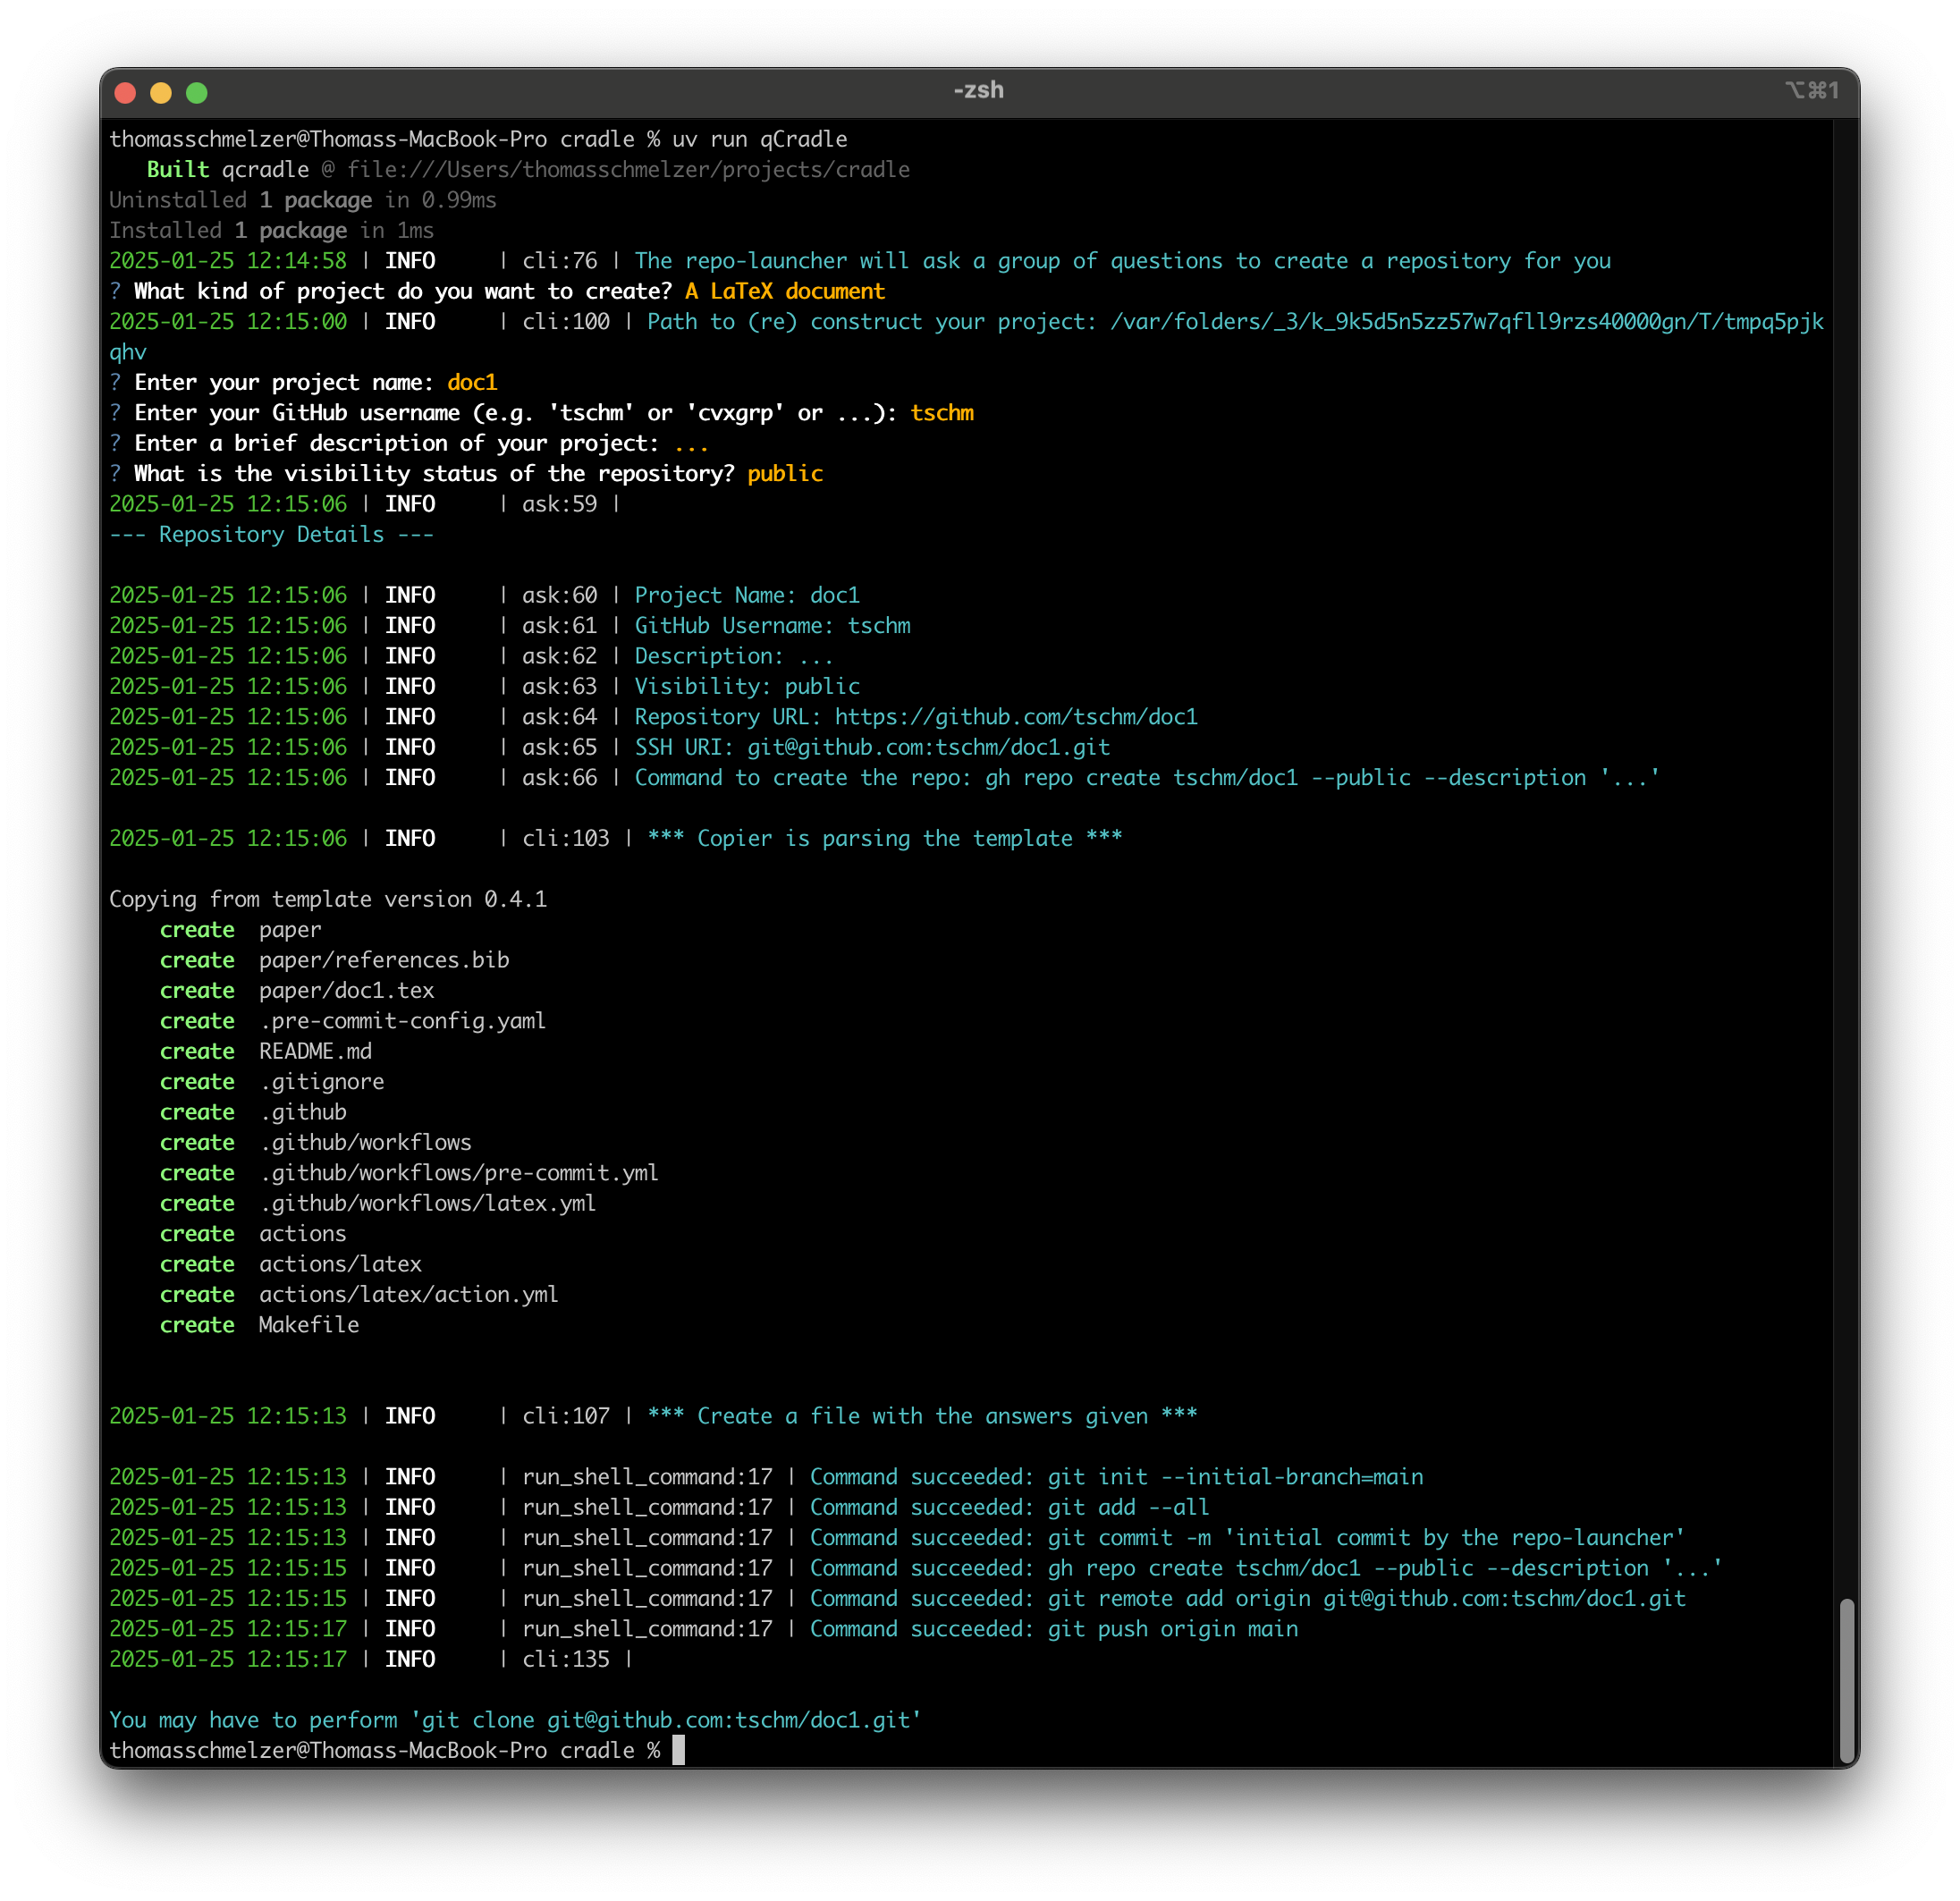Click the '.github/workflows/latex.yml' file line
This screenshot has height=1901, width=1960.
[x=427, y=1203]
